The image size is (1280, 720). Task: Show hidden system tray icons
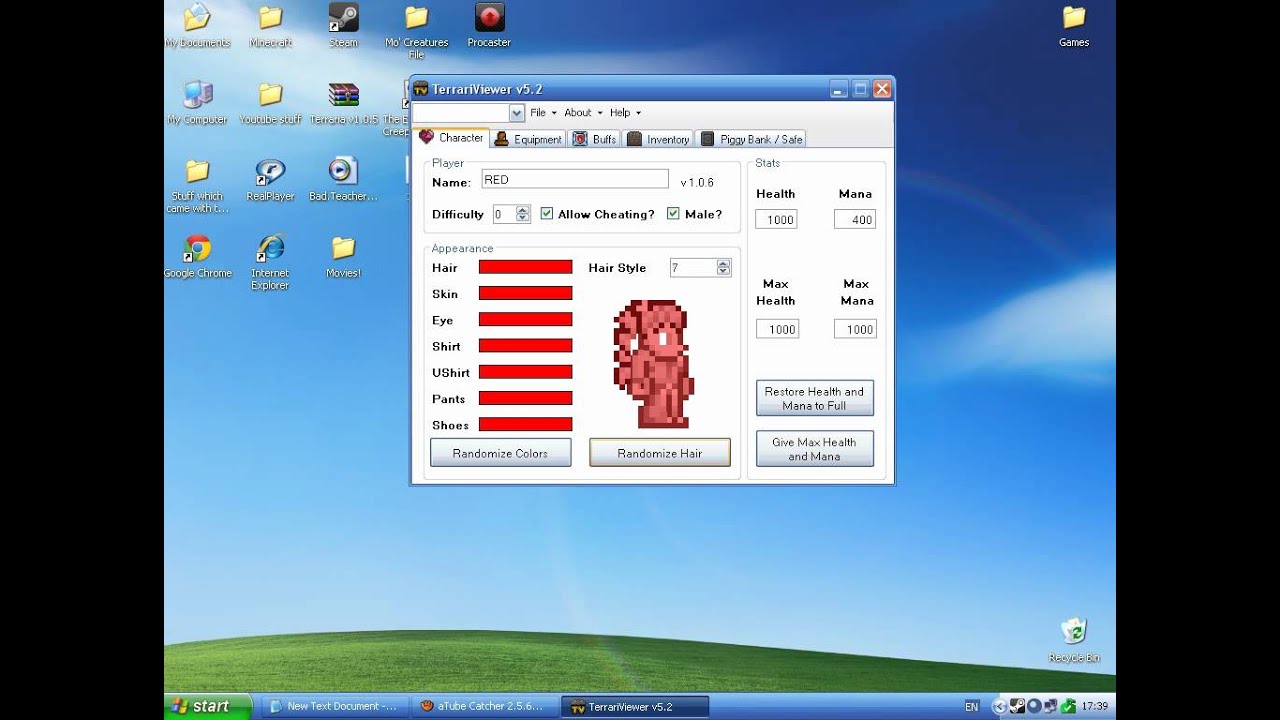click(999, 706)
